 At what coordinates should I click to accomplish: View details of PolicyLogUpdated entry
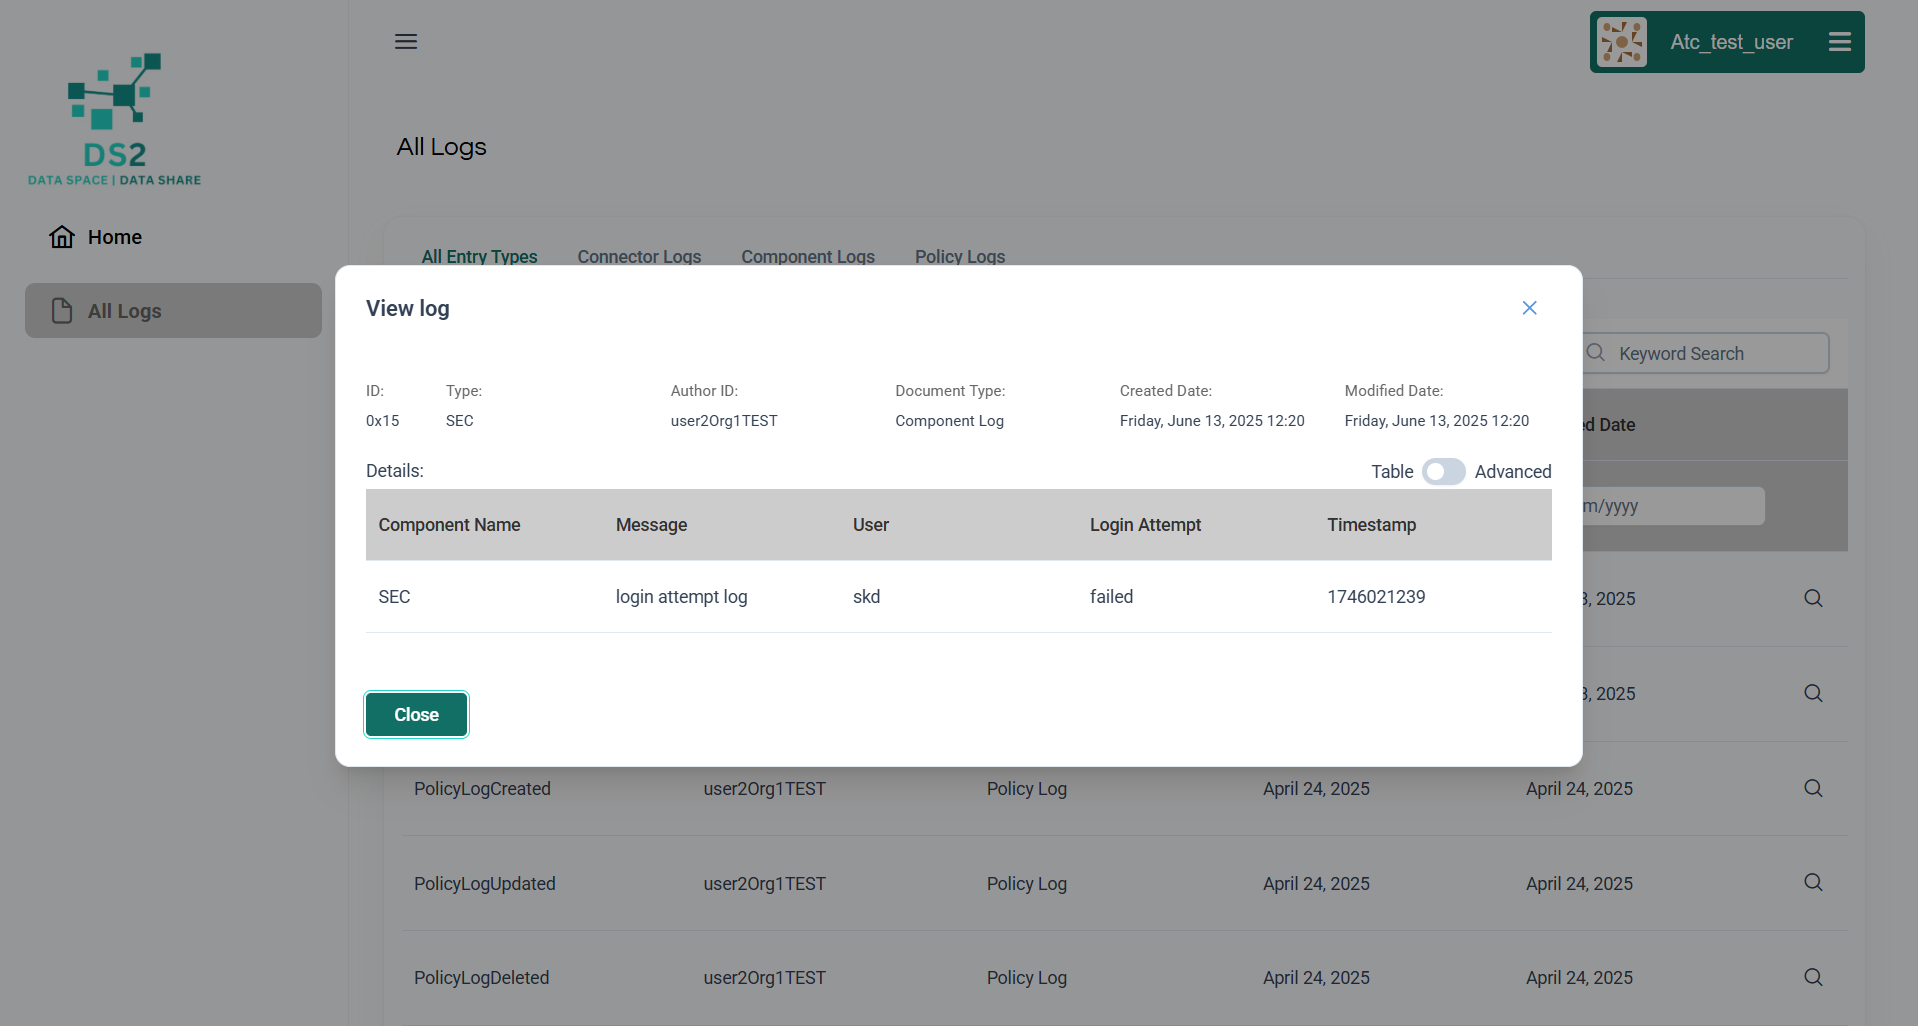click(1812, 883)
